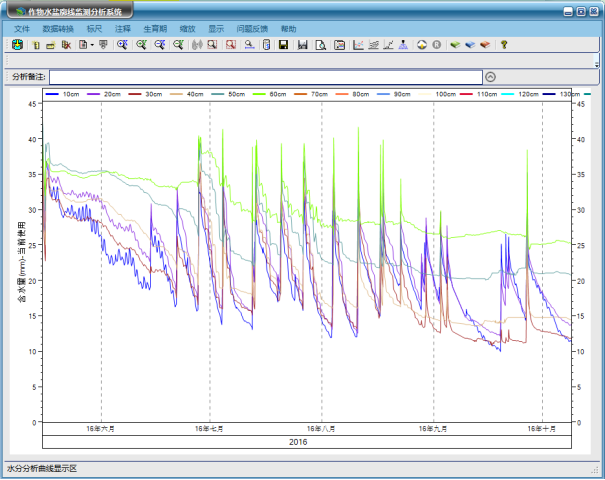Open the 显示 menu
The image size is (605, 480).
pyautogui.click(x=216, y=29)
